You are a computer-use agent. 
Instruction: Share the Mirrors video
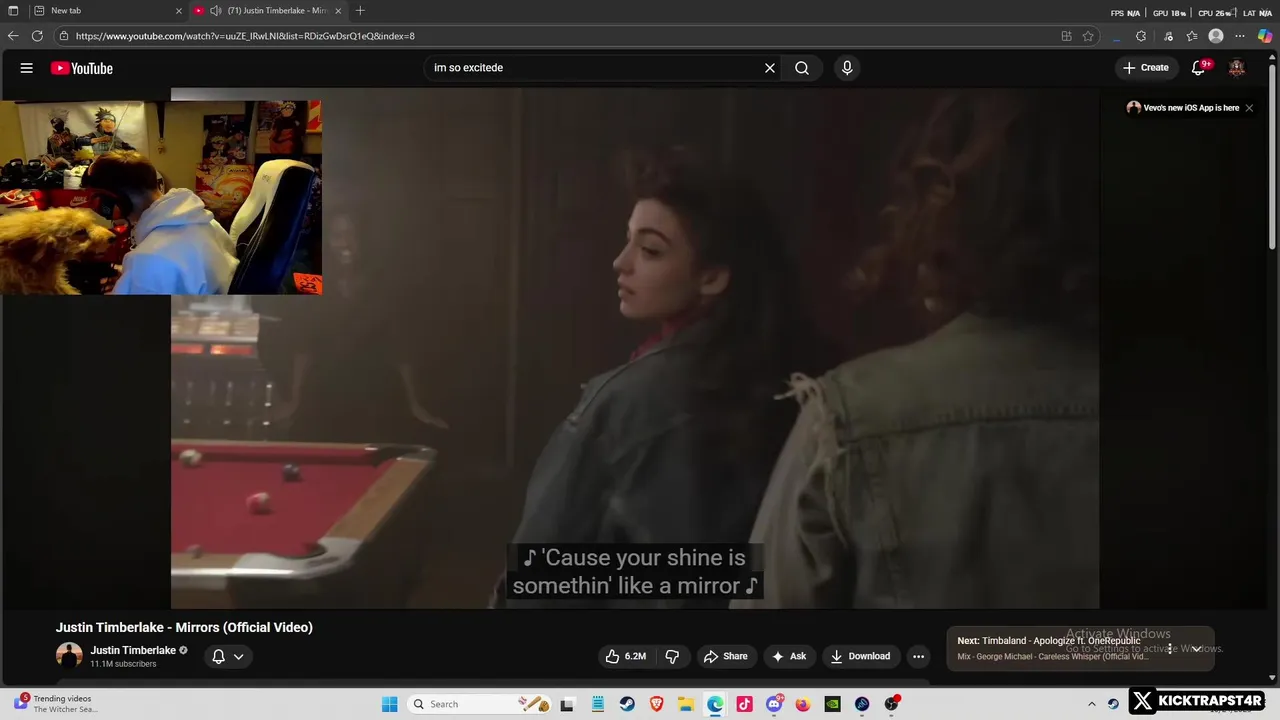point(726,656)
